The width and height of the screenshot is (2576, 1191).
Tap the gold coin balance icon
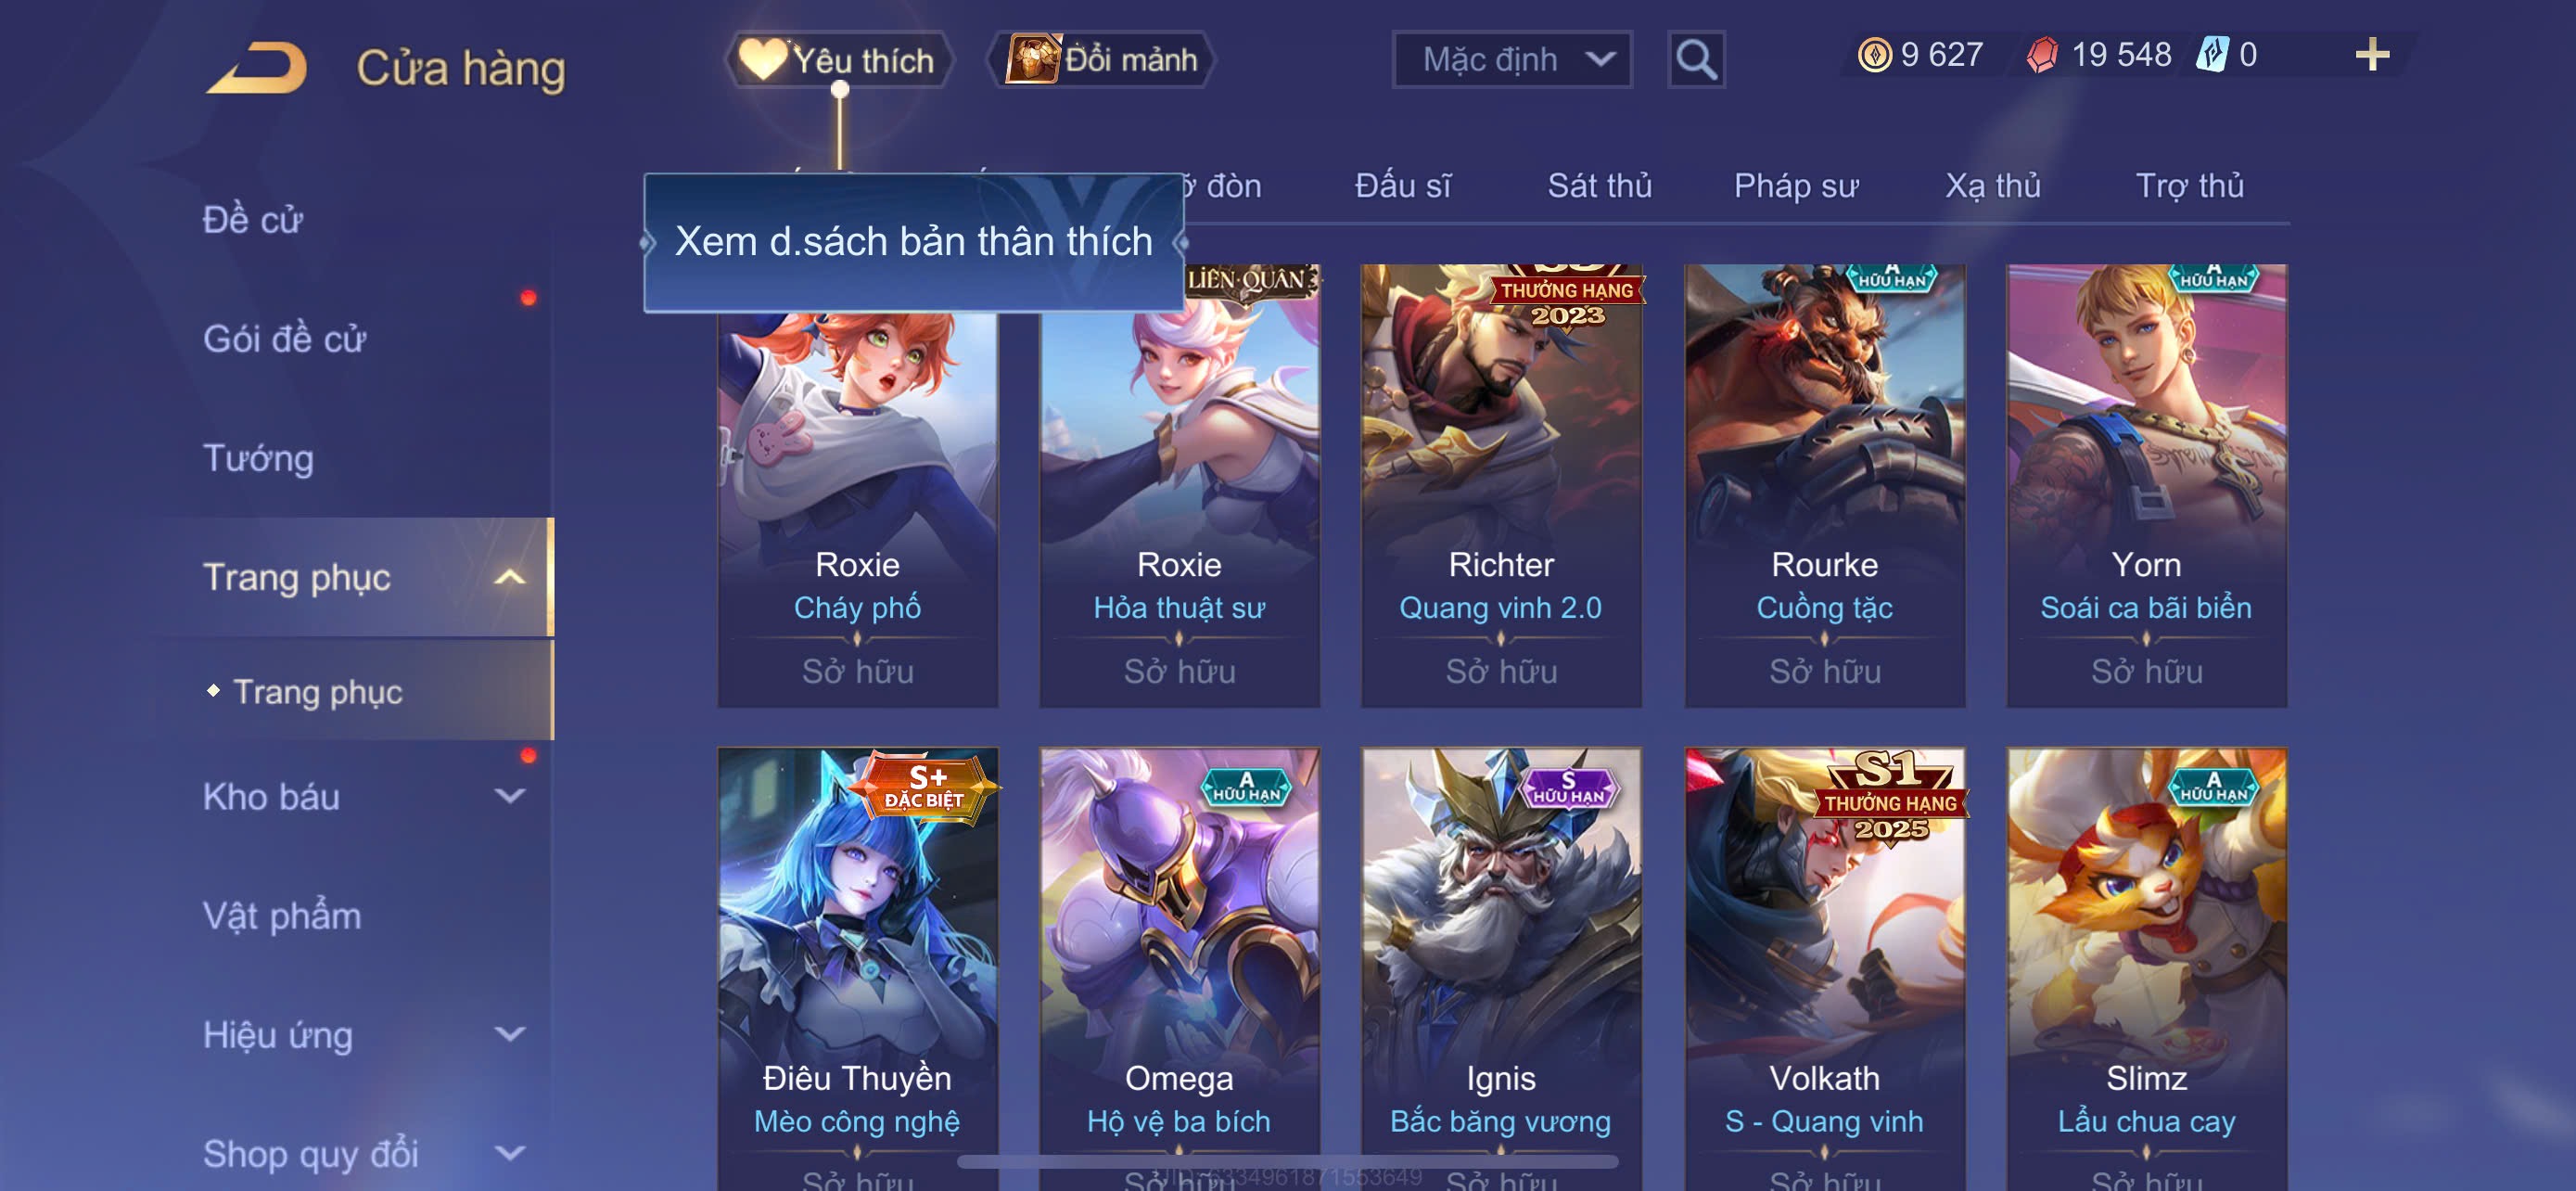(x=1875, y=54)
